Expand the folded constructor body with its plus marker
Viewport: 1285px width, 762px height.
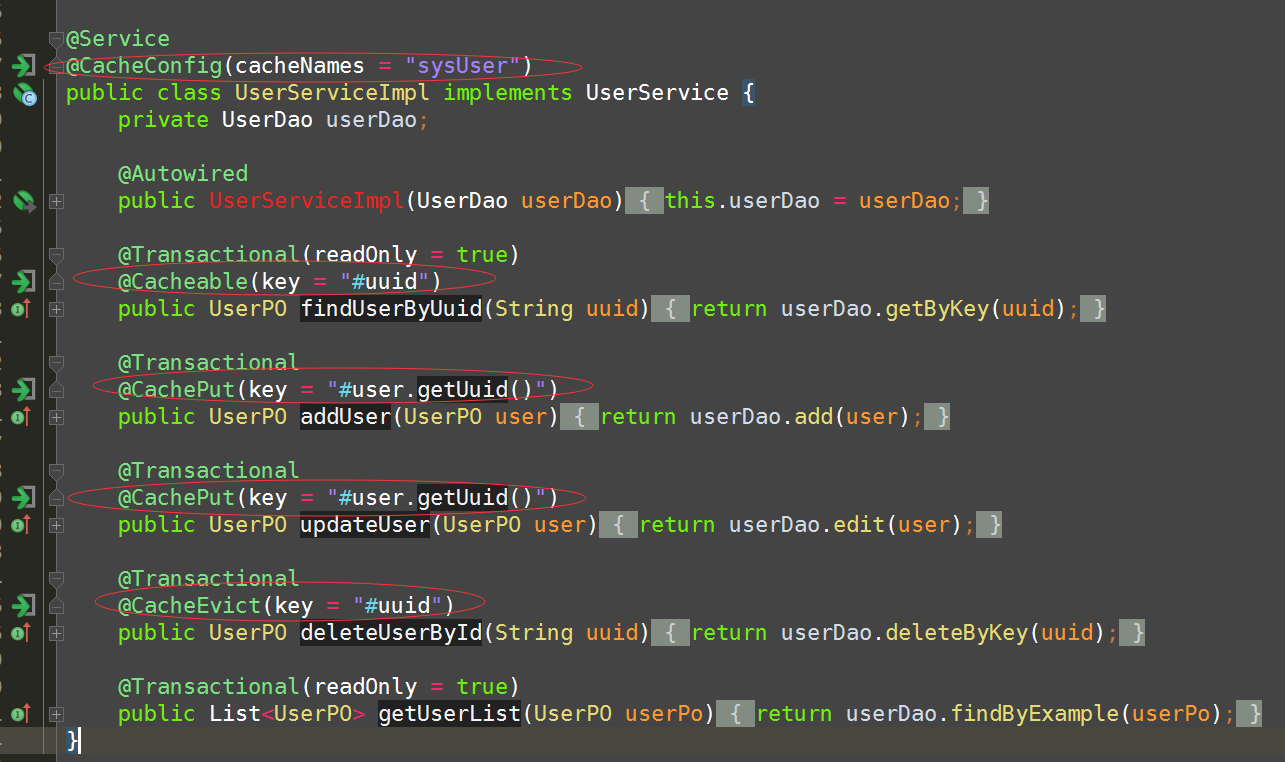tap(56, 200)
